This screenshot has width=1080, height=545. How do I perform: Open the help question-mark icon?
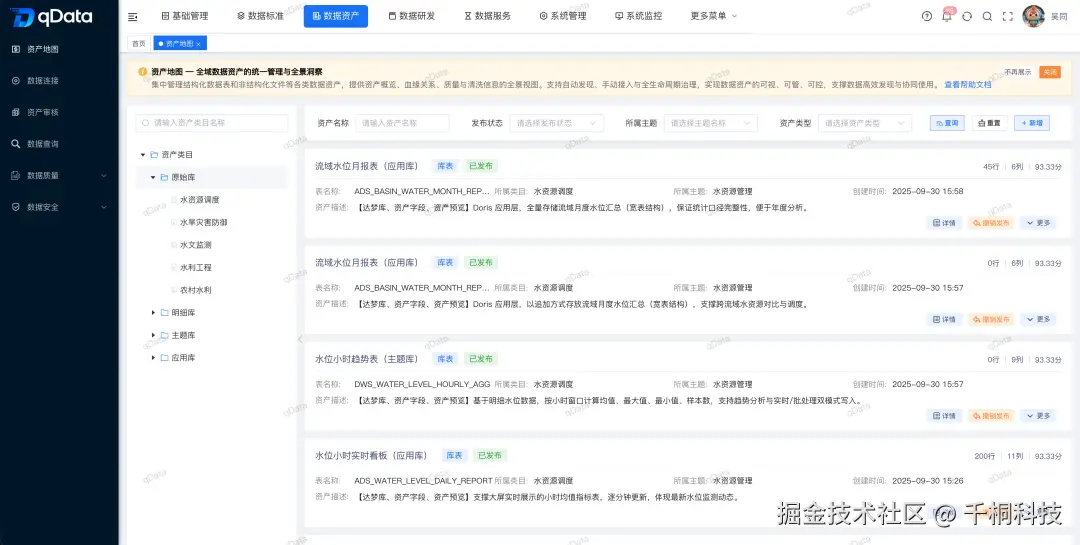[x=926, y=17]
